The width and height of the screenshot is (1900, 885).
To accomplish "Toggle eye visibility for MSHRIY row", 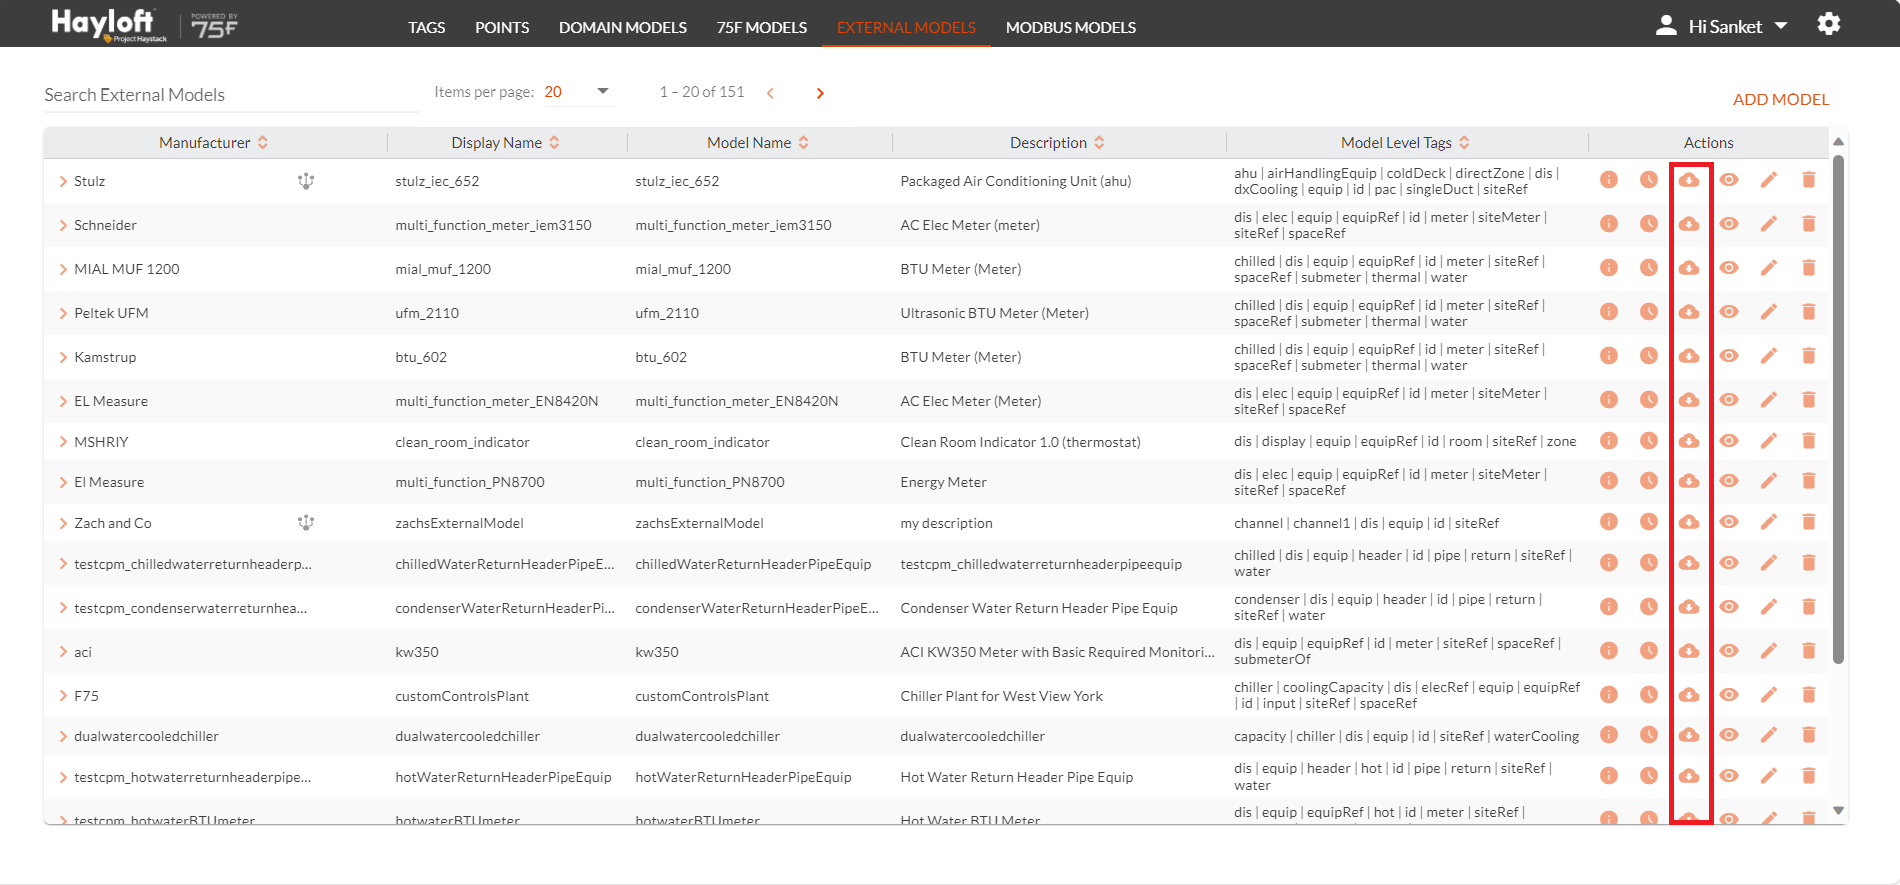I will [1729, 441].
